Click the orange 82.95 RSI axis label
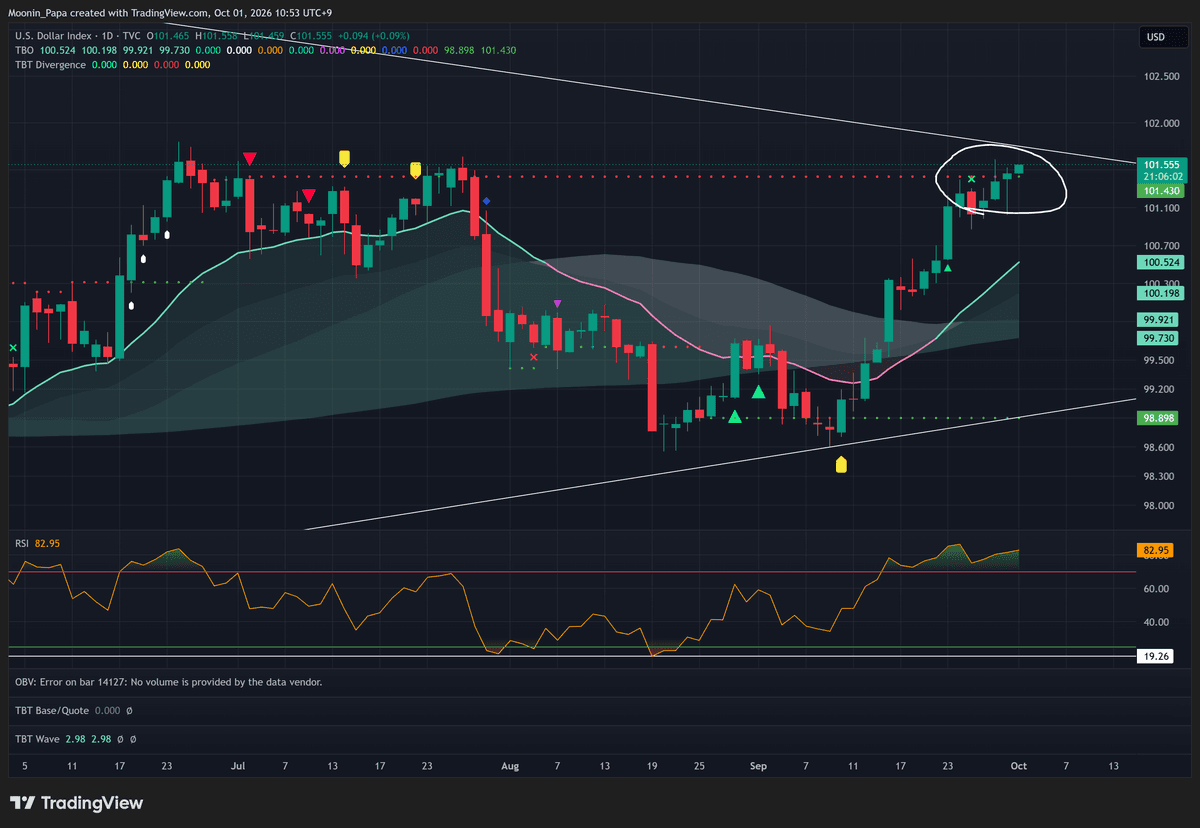This screenshot has height=828, width=1200. [1155, 550]
